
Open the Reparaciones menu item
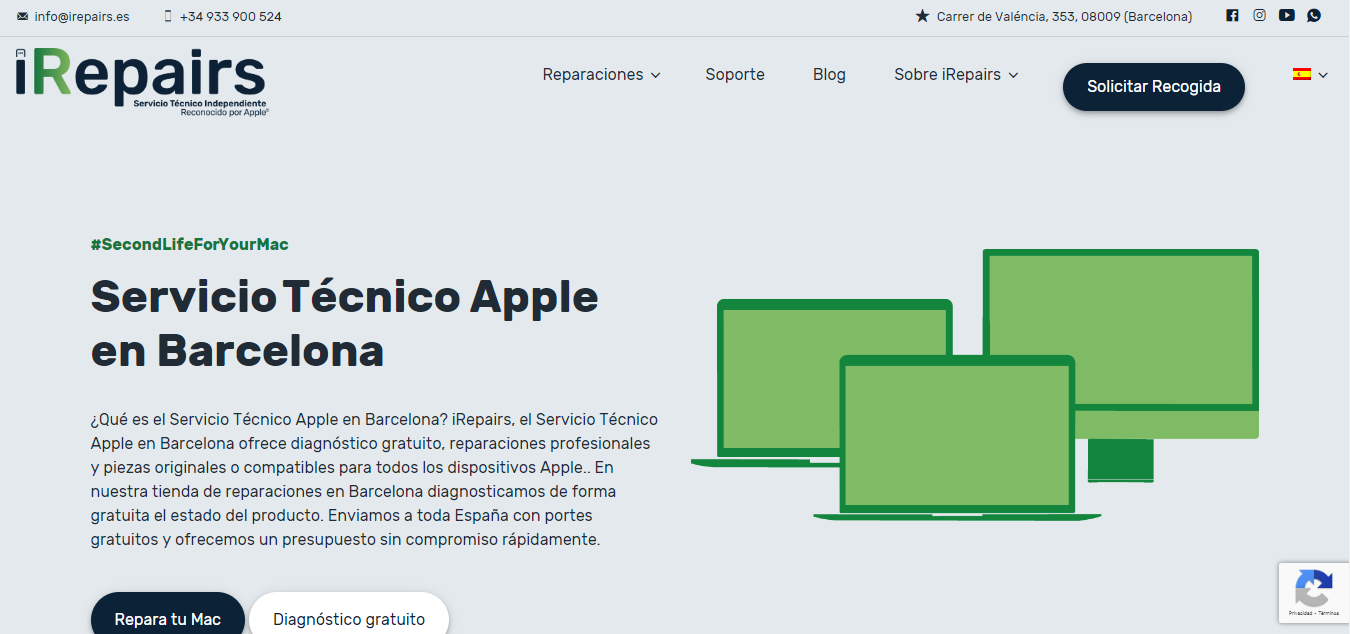(593, 74)
